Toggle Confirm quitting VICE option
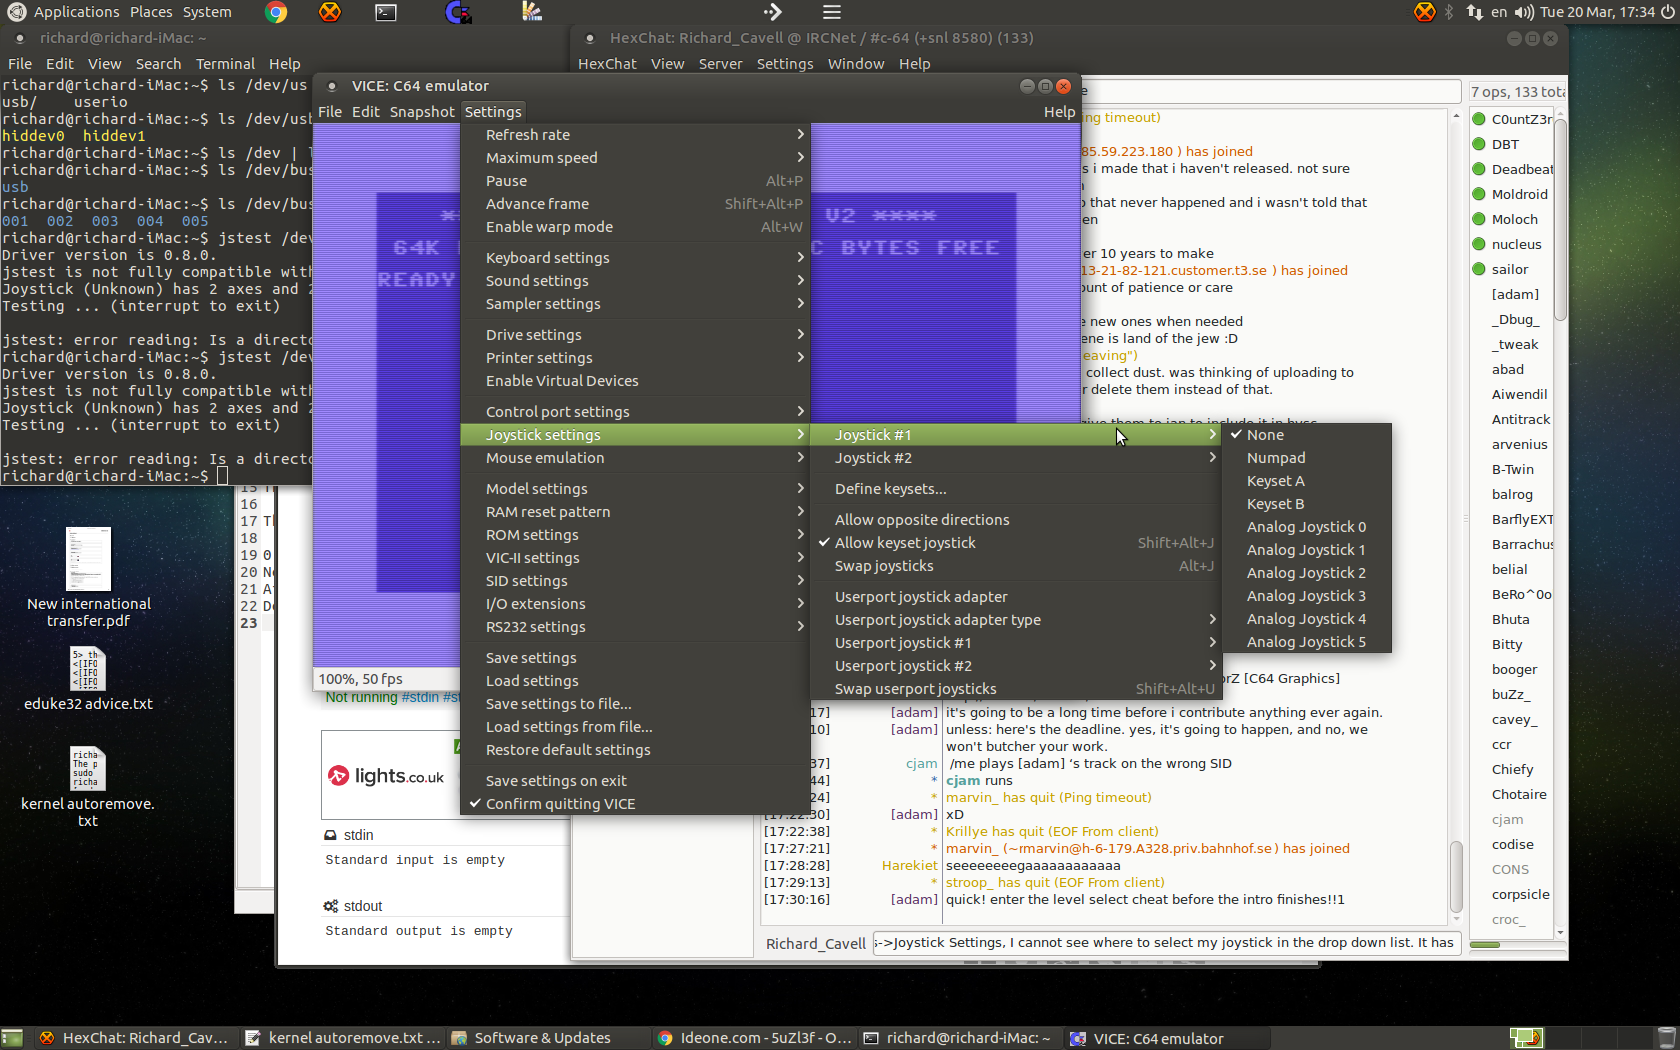Viewport: 1680px width, 1050px height. pos(635,804)
